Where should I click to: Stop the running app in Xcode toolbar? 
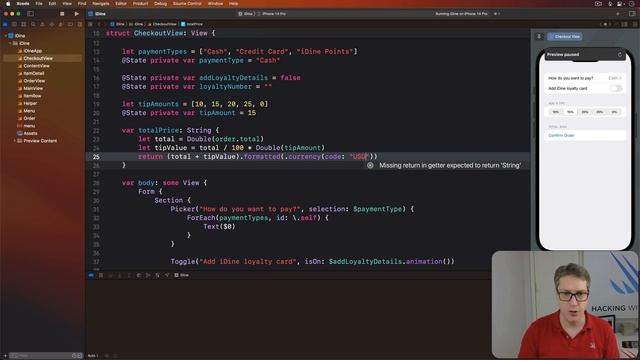[x=62, y=14]
